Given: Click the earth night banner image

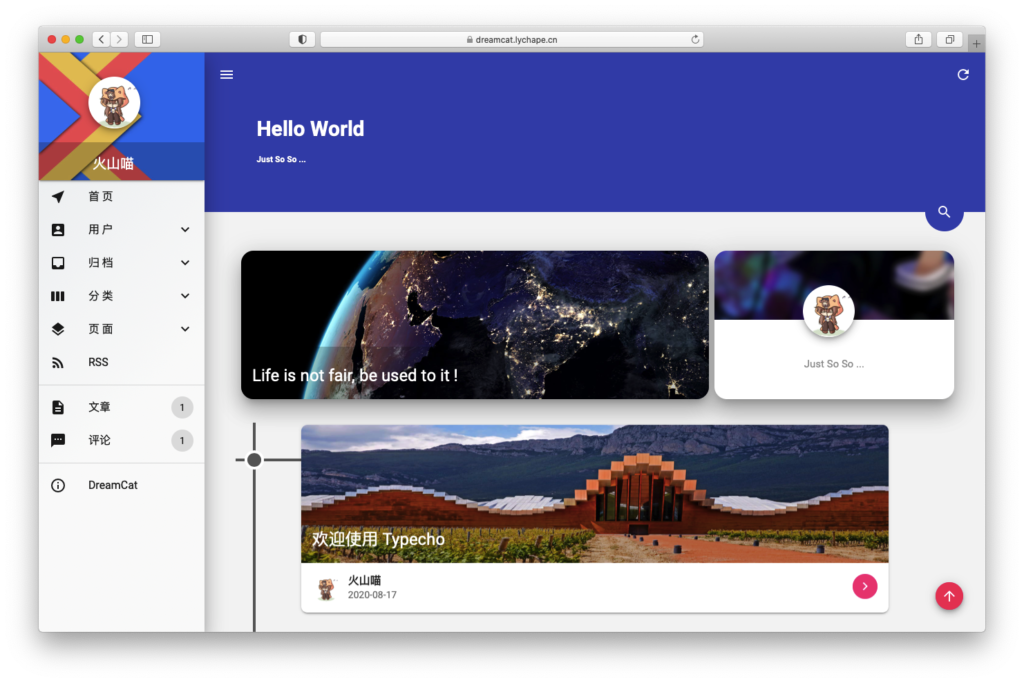Looking at the screenshot, I should click(x=474, y=320).
